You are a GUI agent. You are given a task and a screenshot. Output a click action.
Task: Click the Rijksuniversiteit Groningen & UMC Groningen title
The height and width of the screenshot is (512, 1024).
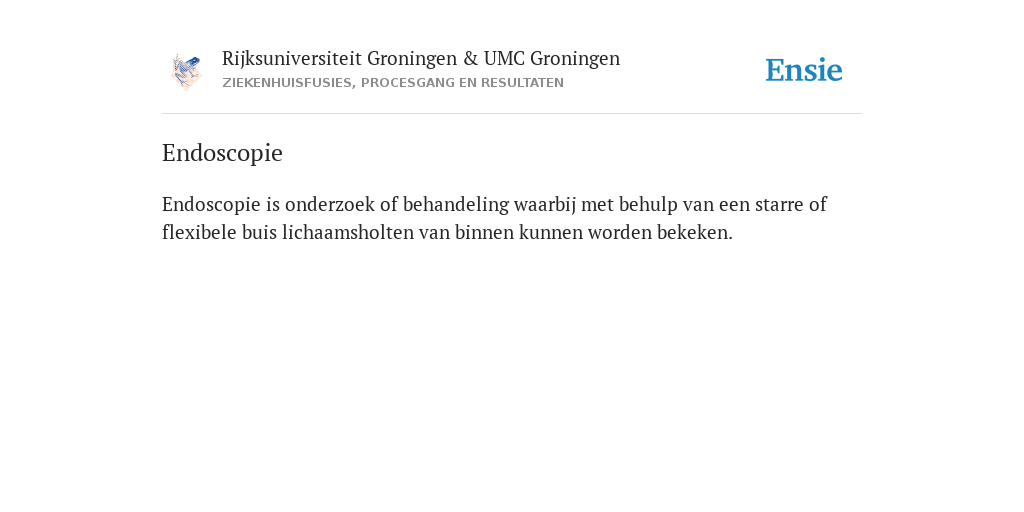(x=421, y=59)
